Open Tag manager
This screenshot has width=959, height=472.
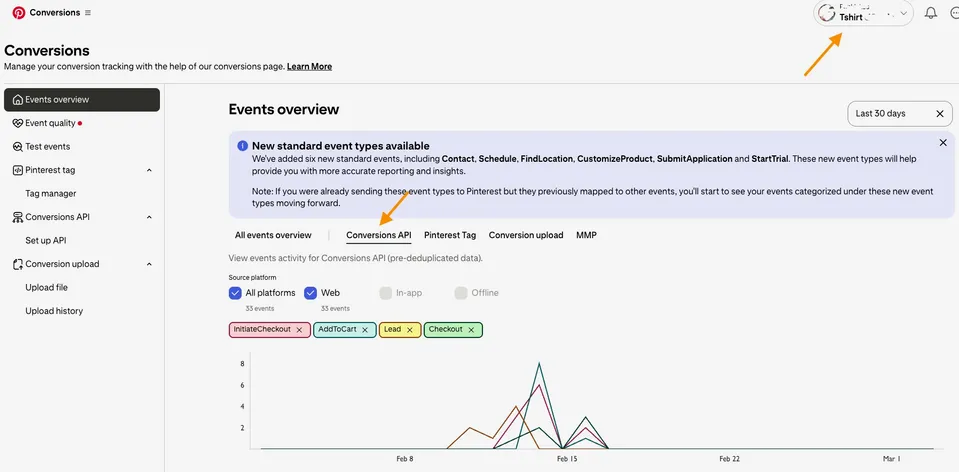pos(51,194)
